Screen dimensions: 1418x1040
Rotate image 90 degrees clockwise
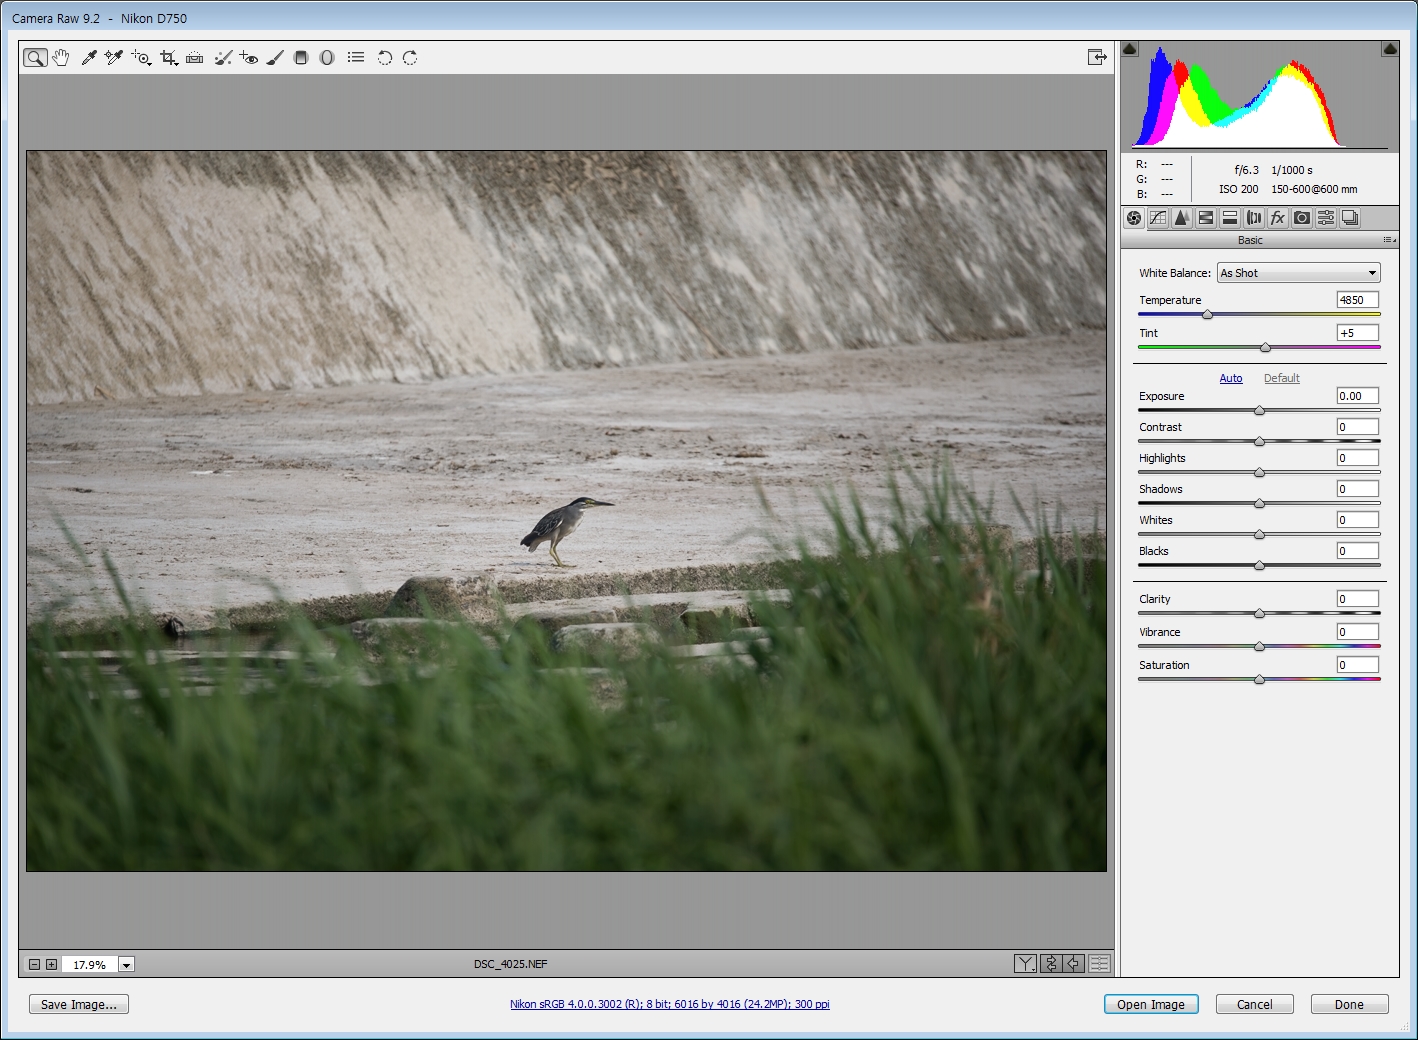tap(410, 58)
